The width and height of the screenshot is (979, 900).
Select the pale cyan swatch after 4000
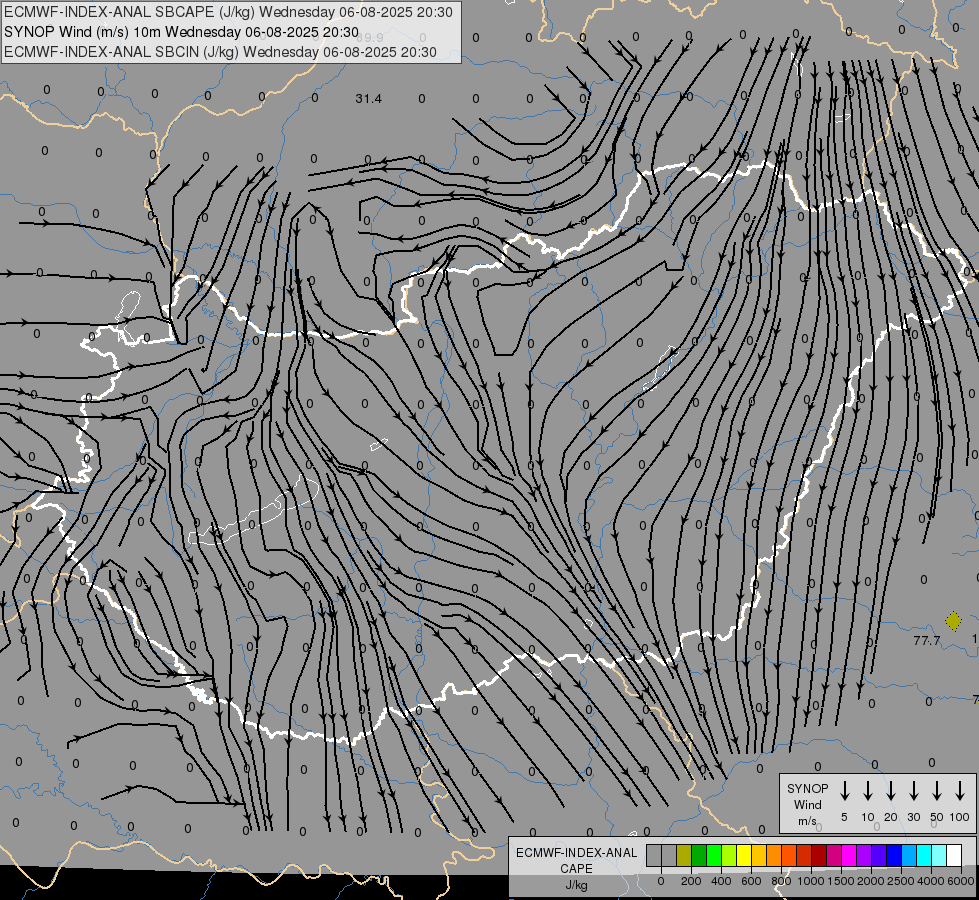[x=938, y=855]
